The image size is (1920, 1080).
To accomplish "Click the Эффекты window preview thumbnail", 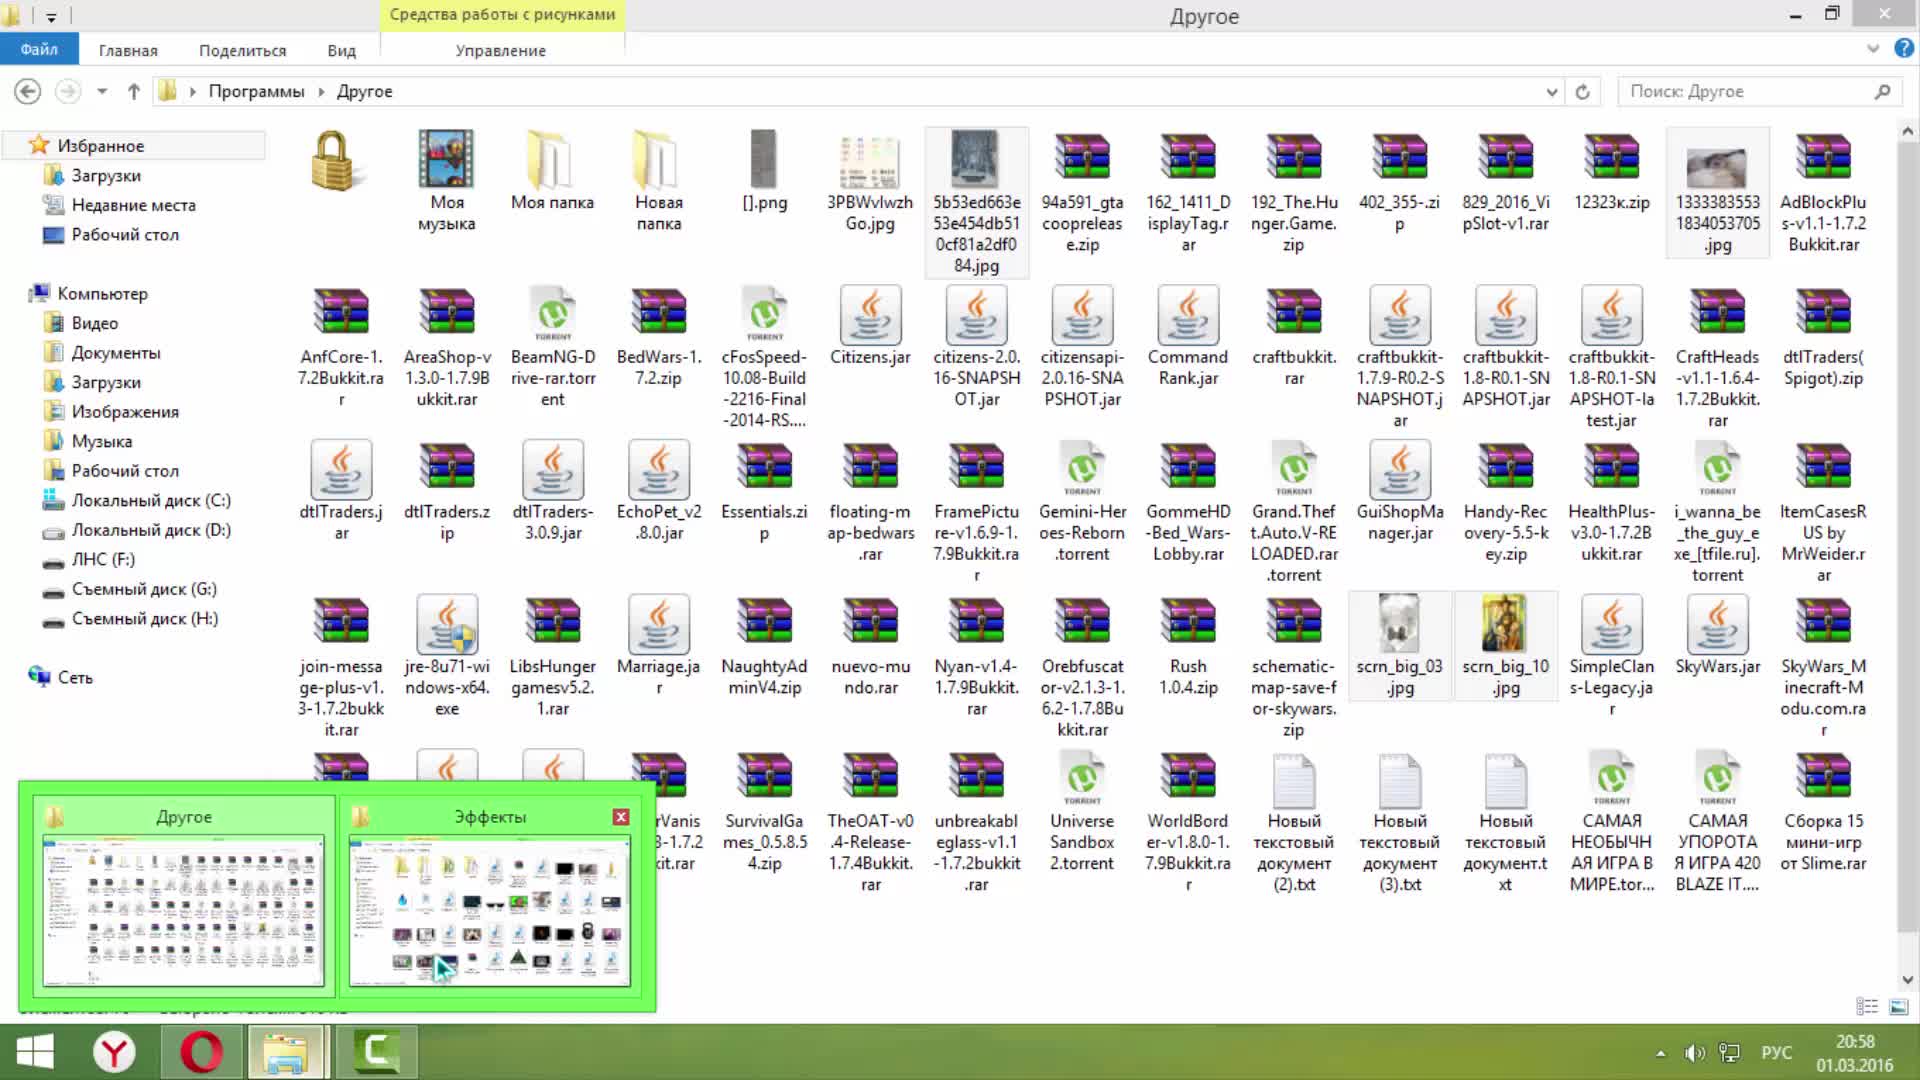I will click(x=489, y=910).
